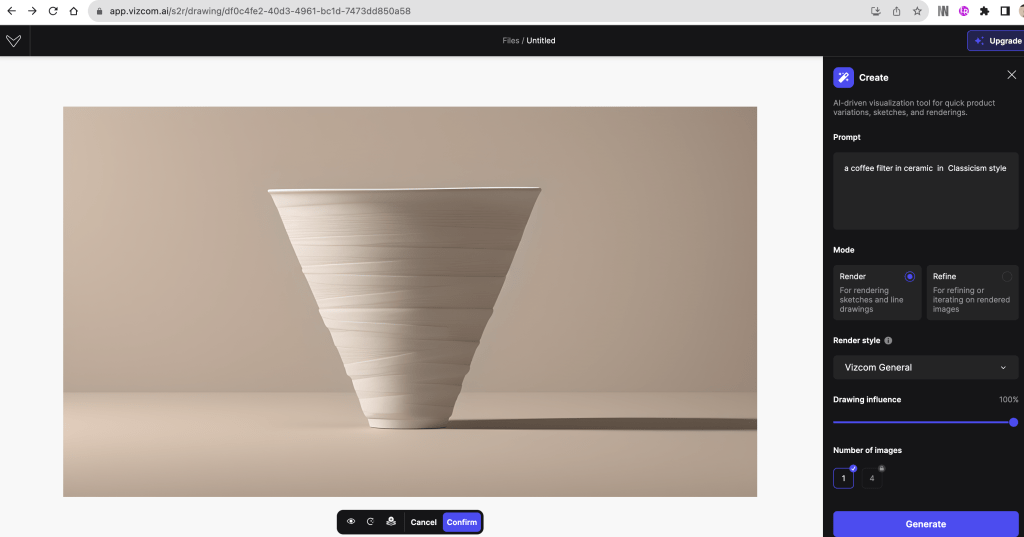This screenshot has width=1024, height=537.
Task: Click the Vizcom logo icon
Action: tap(13, 41)
